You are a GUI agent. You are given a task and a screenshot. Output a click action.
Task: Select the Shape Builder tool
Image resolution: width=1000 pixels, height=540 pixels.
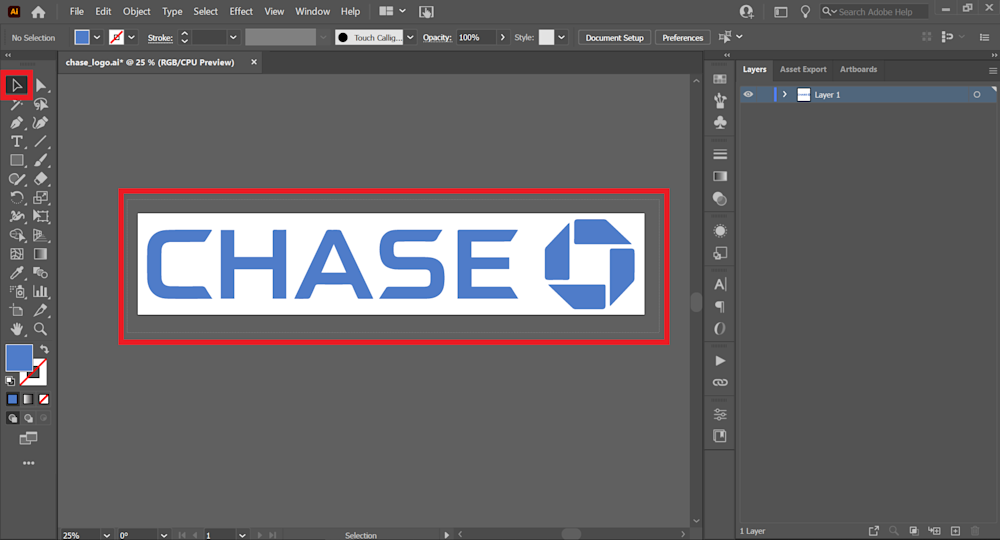17,235
